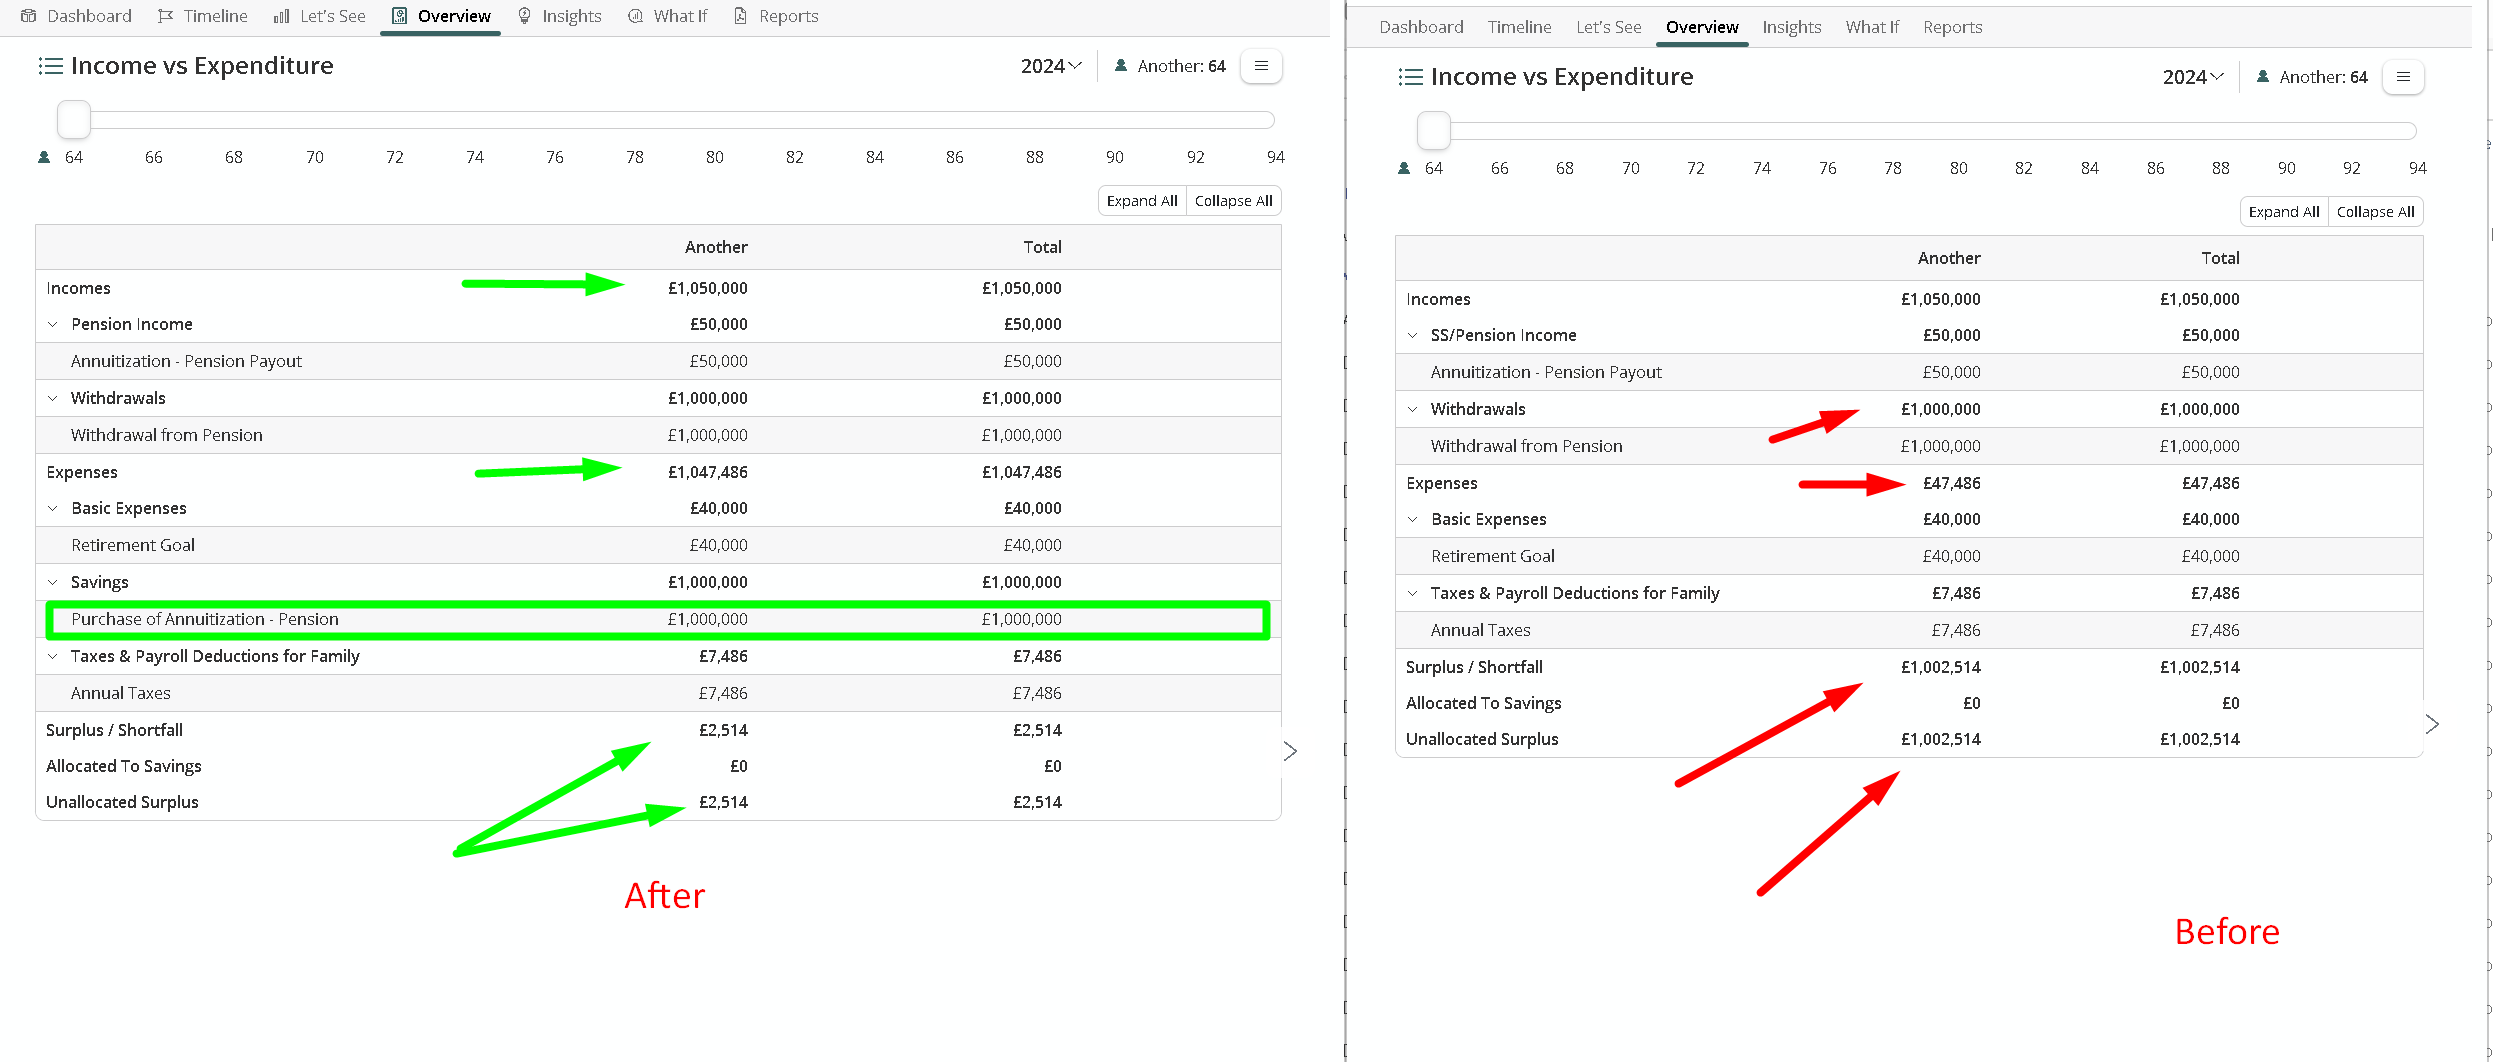Screen dimensions: 2493x1062
Task: Open the hamburger menu in the Before view
Action: click(x=2403, y=77)
